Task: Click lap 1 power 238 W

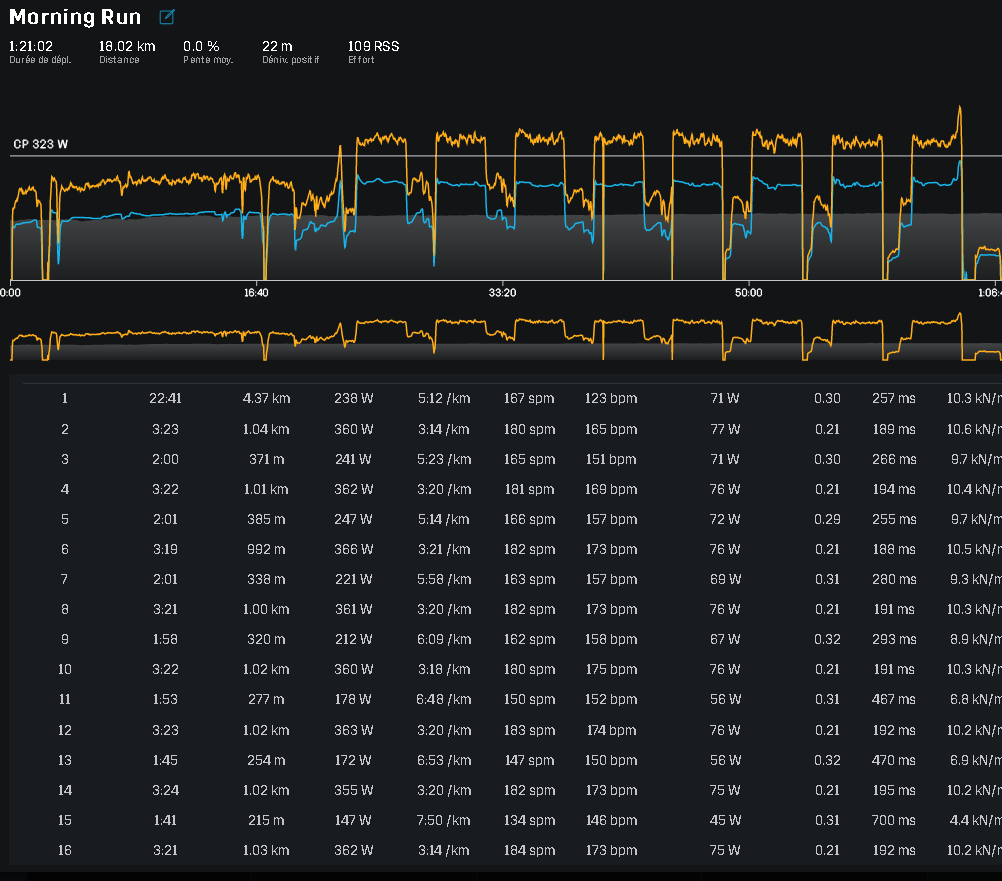Action: click(x=353, y=398)
